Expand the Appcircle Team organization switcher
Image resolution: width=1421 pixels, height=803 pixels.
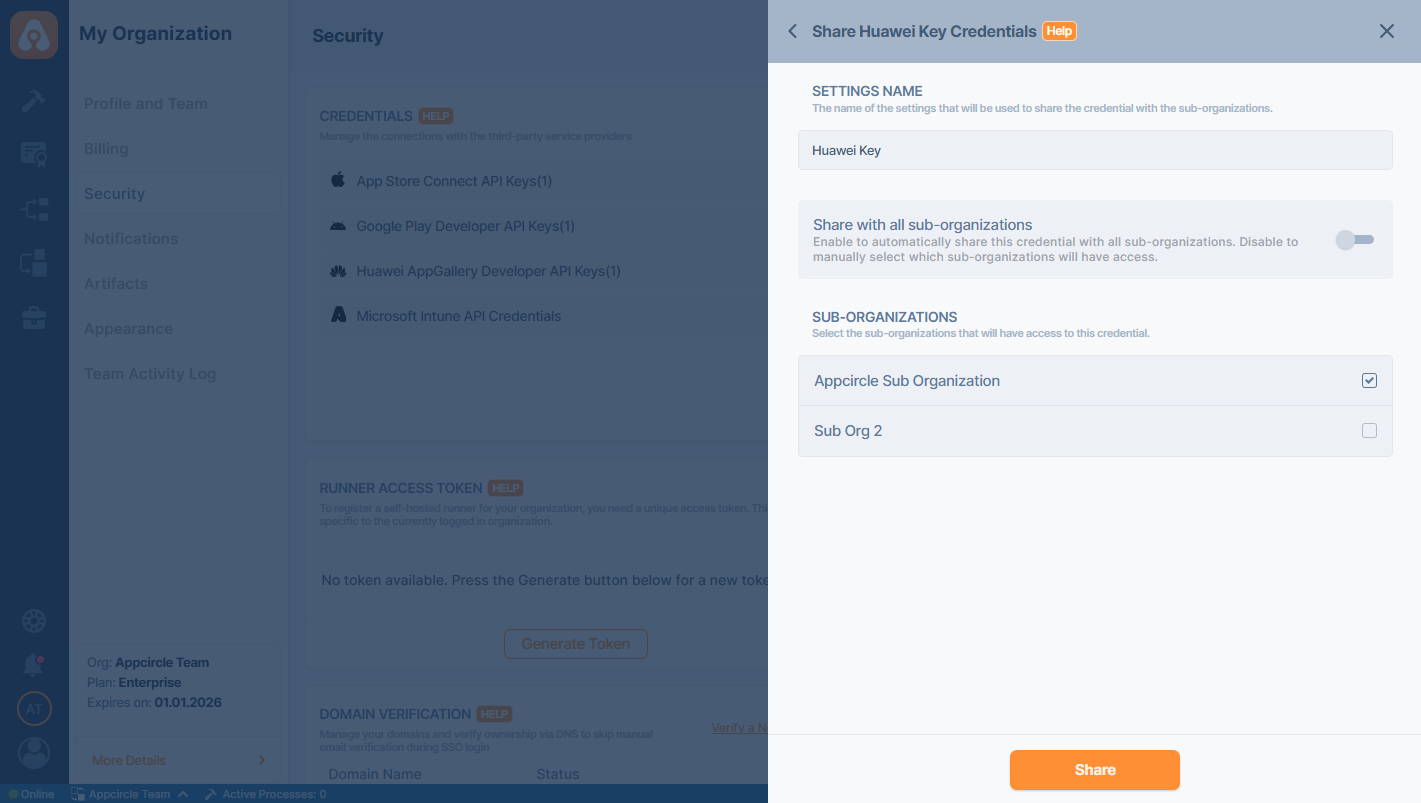click(130, 794)
